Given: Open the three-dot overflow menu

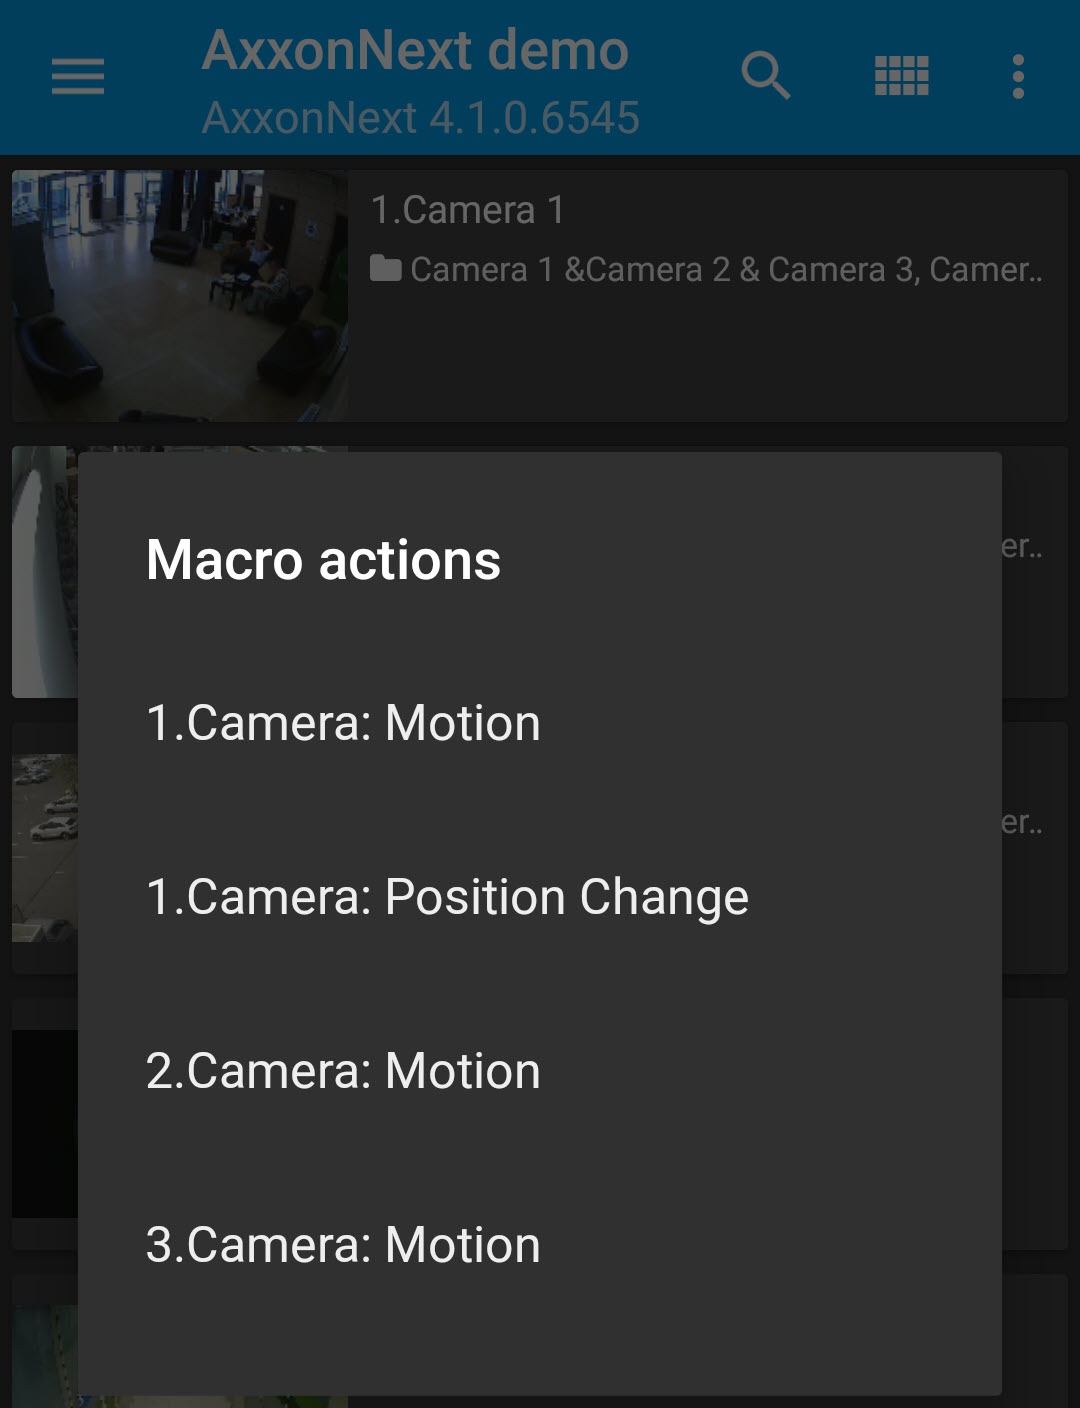Looking at the screenshot, I should [x=1018, y=76].
